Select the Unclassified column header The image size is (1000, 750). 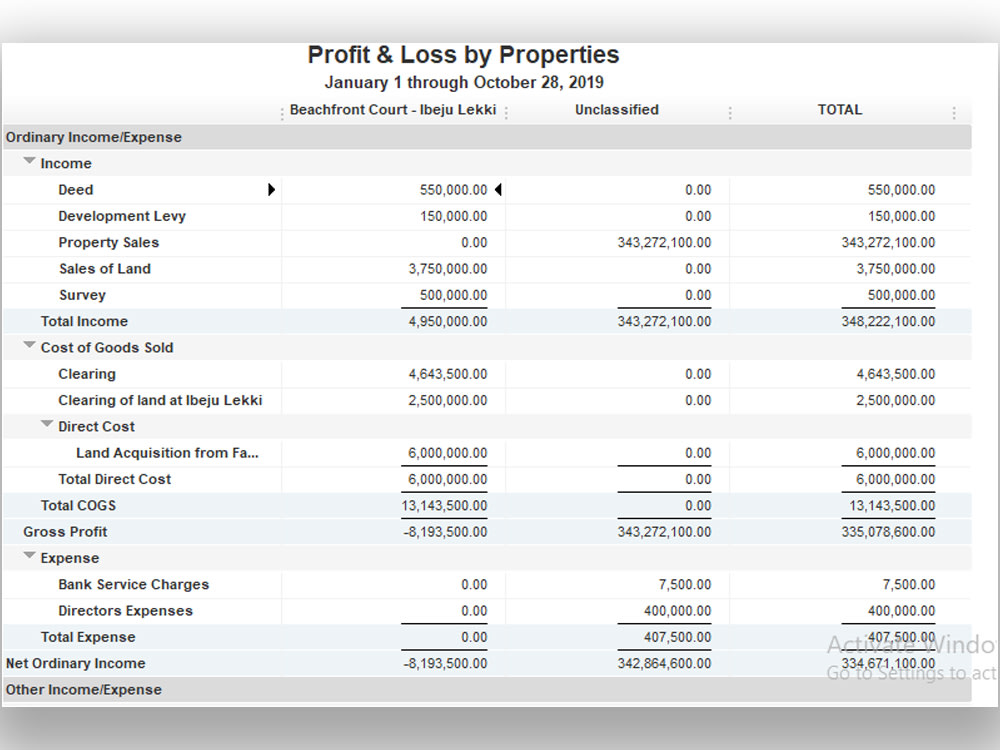coord(617,110)
